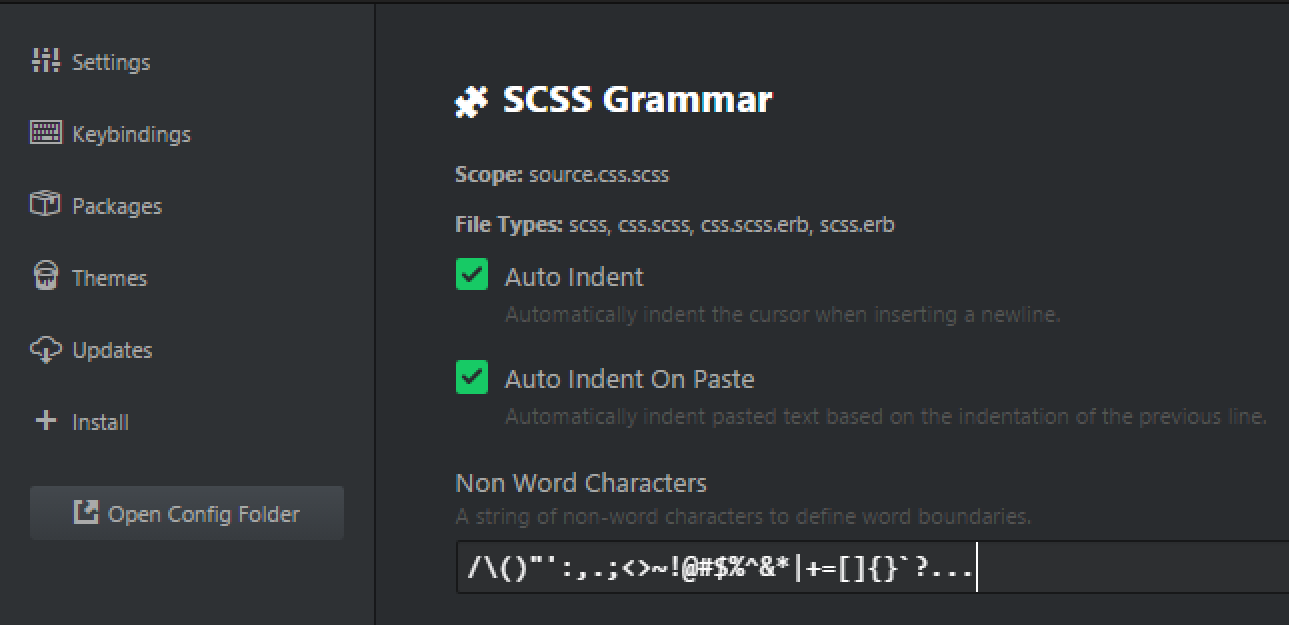This screenshot has height=625, width=1289.
Task: Click the SCSS Grammar heading
Action: pos(637,100)
